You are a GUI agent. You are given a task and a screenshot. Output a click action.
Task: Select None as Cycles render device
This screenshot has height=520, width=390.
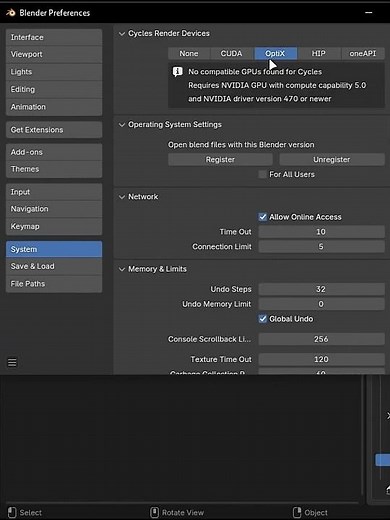click(x=189, y=54)
